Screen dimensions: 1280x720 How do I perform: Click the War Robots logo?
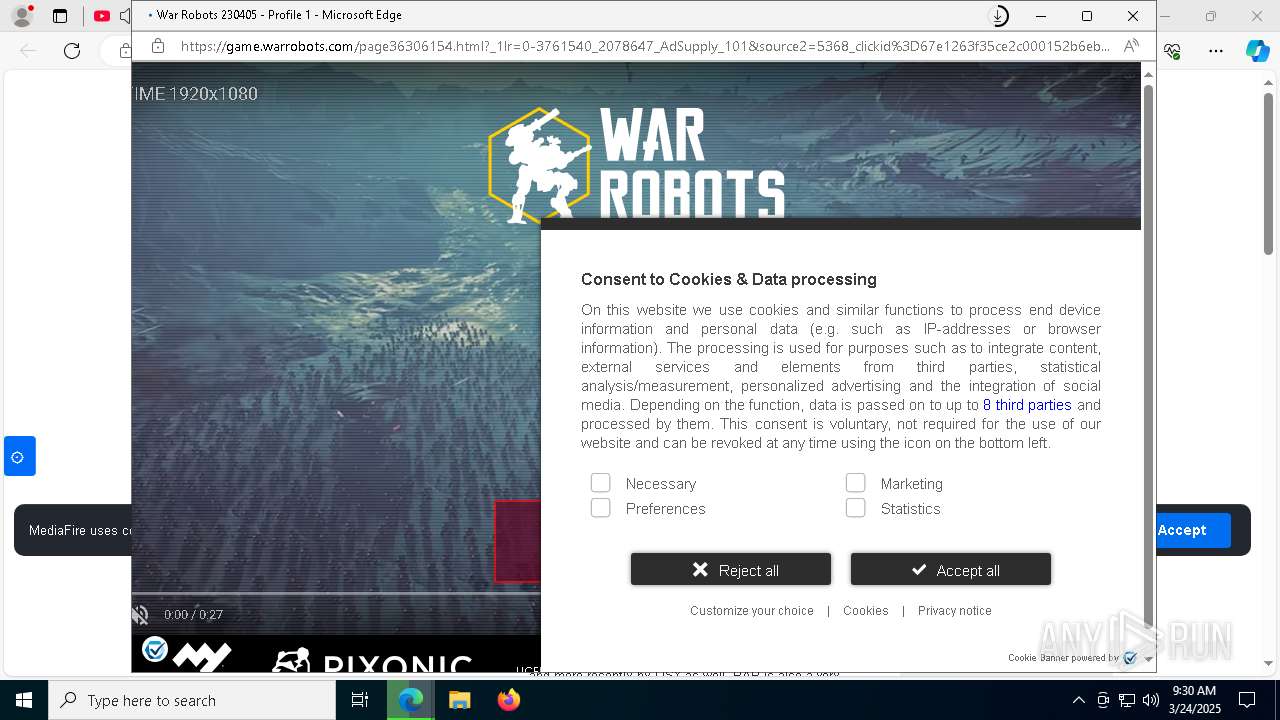(637, 163)
